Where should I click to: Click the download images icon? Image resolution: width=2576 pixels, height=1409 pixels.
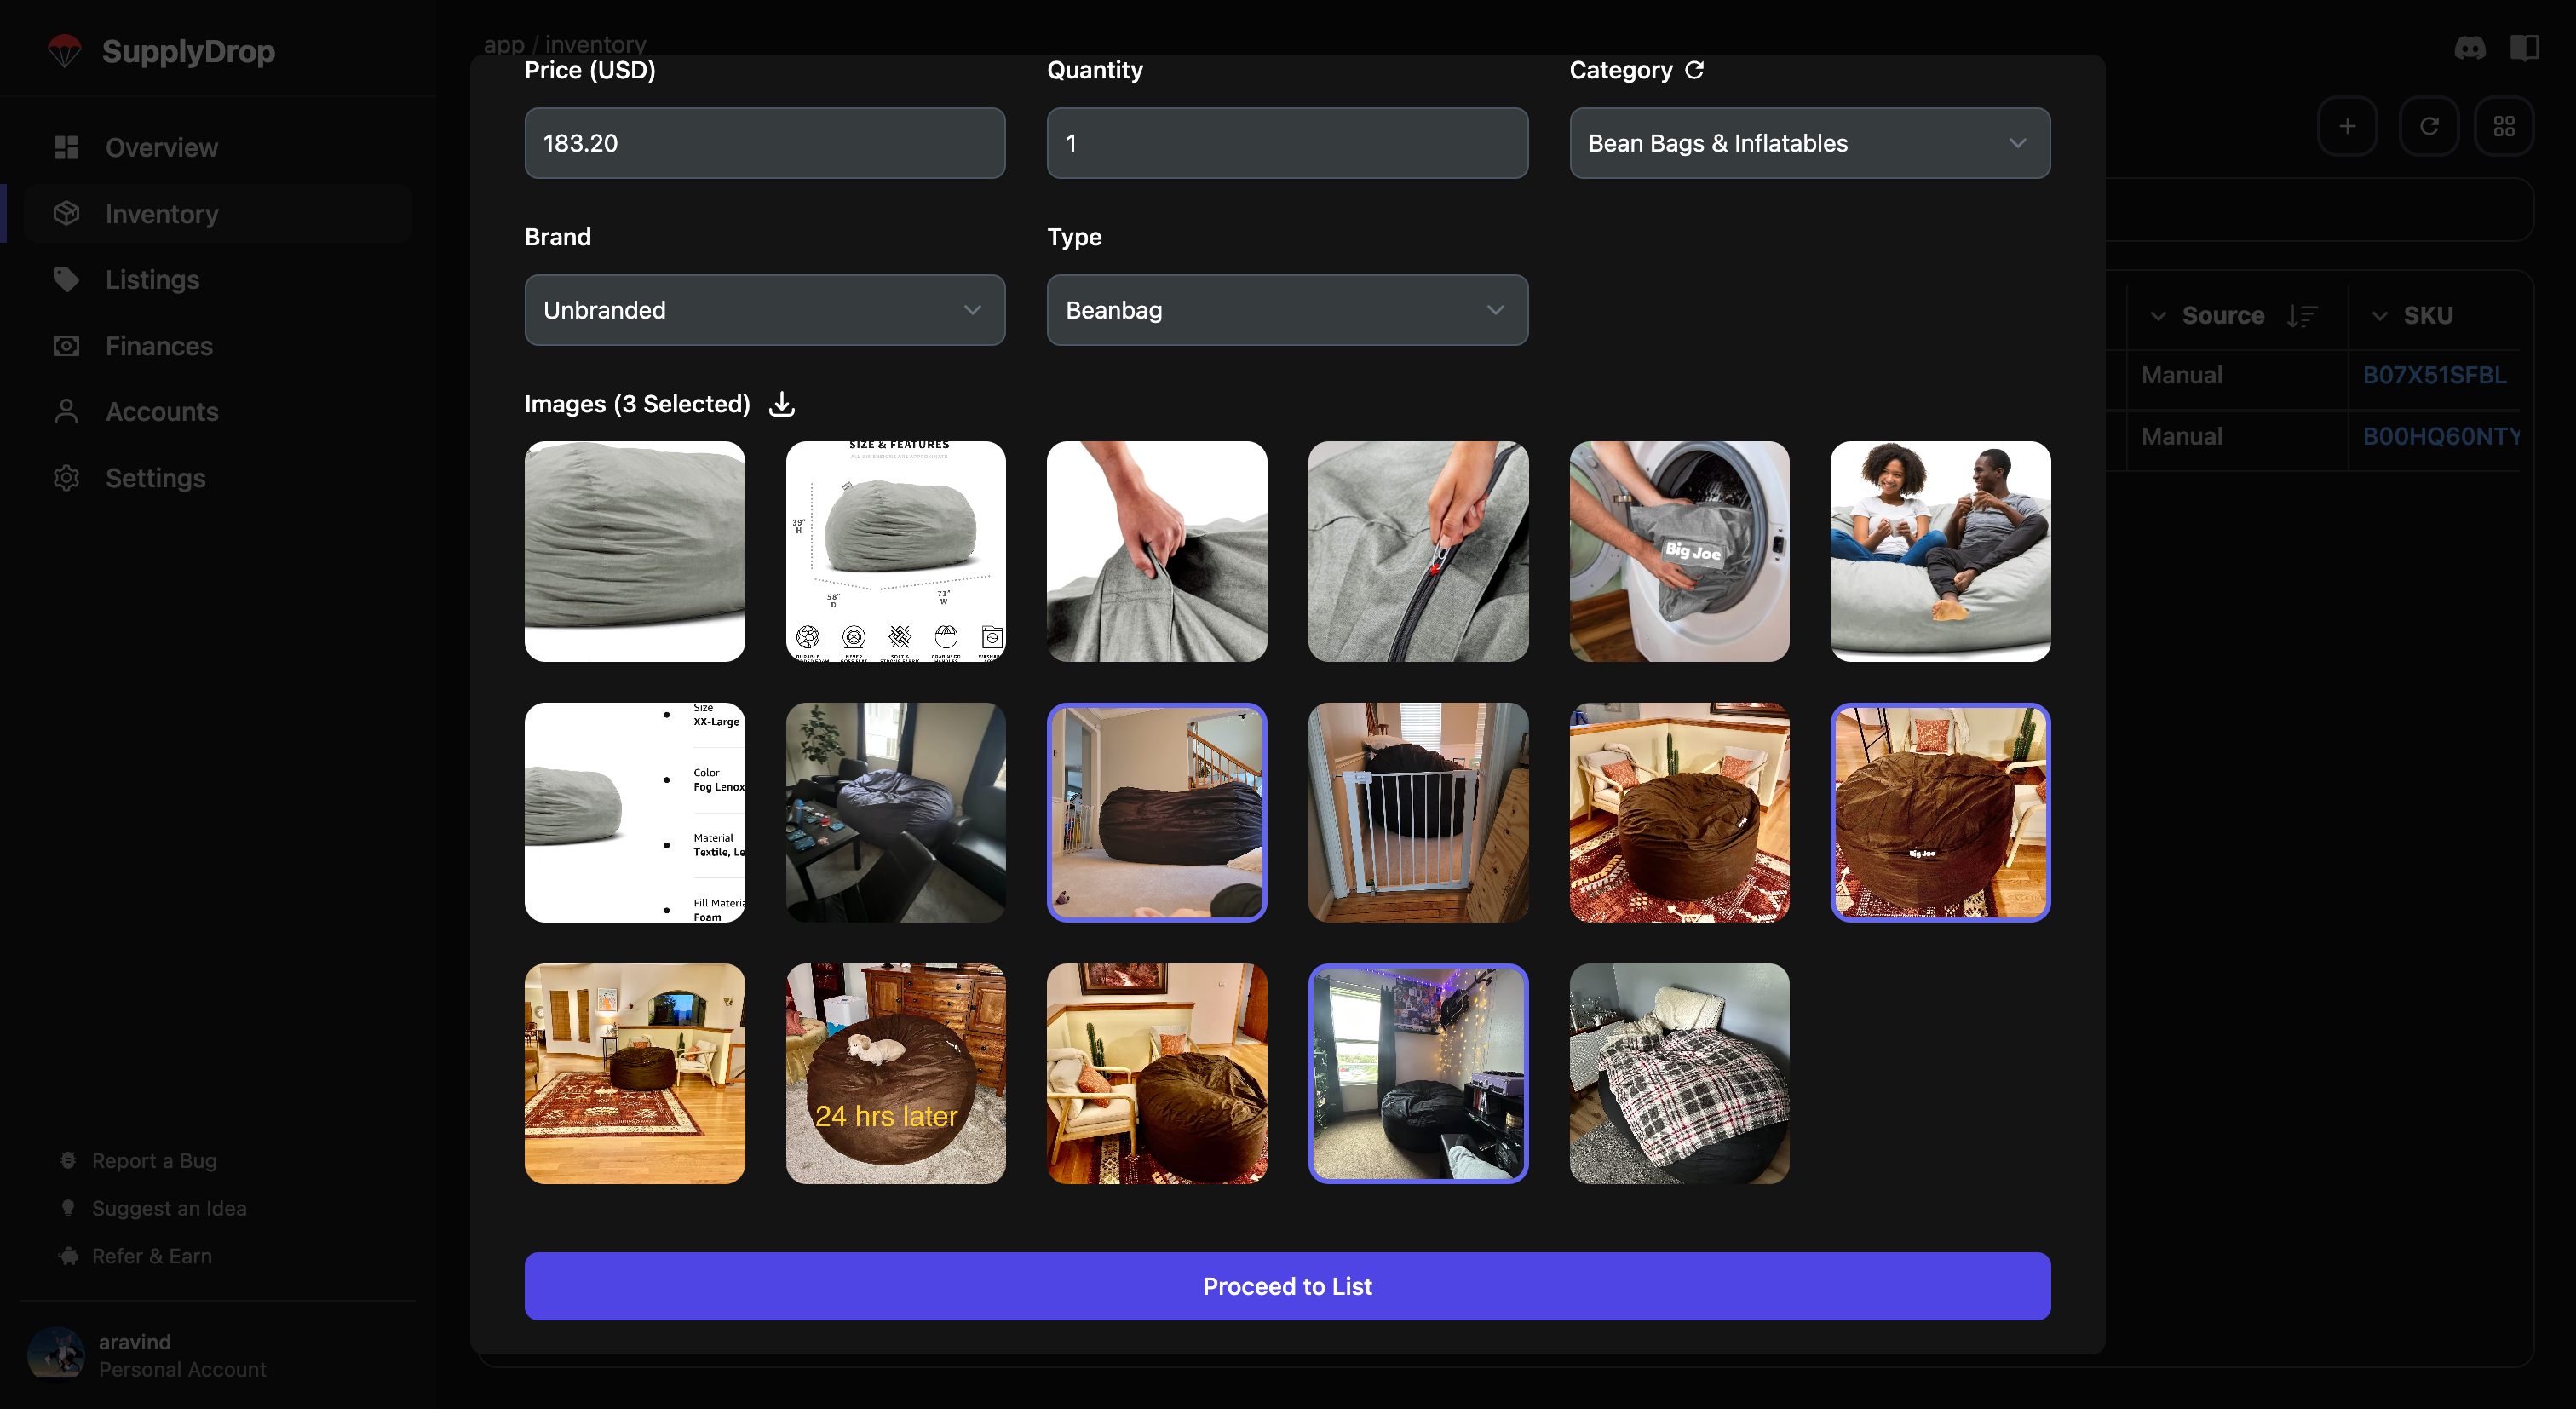coord(782,404)
